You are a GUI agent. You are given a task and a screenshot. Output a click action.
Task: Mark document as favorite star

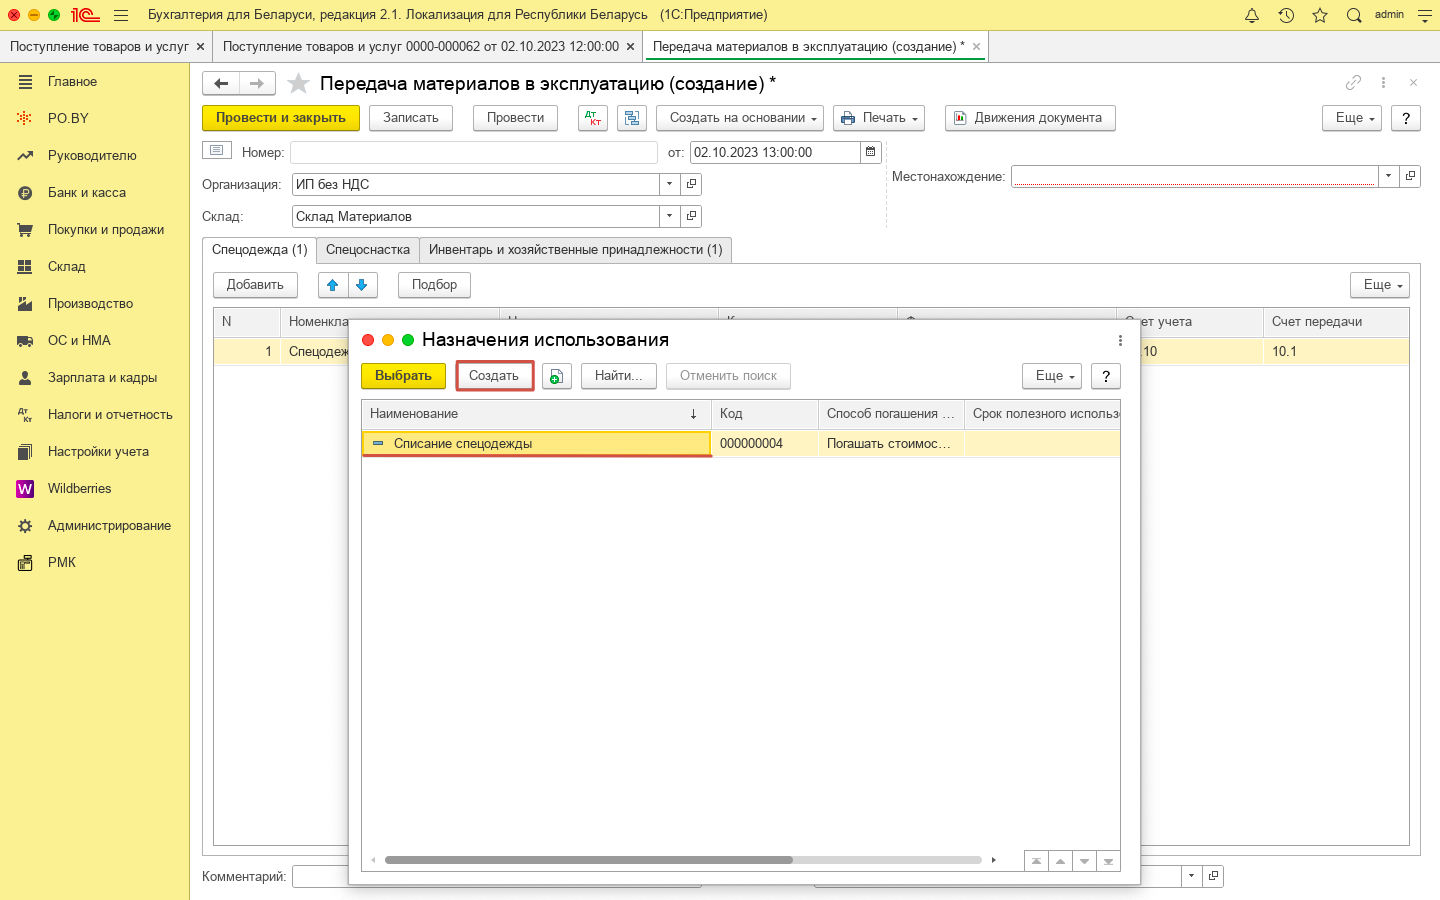(x=298, y=84)
